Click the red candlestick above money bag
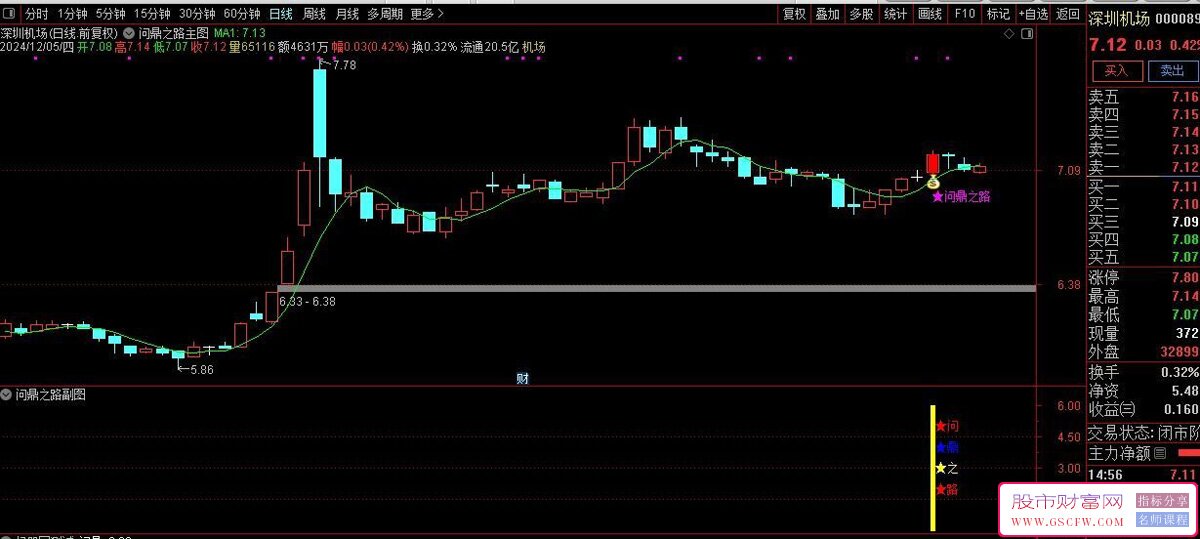The width and height of the screenshot is (1200, 539). [x=933, y=164]
